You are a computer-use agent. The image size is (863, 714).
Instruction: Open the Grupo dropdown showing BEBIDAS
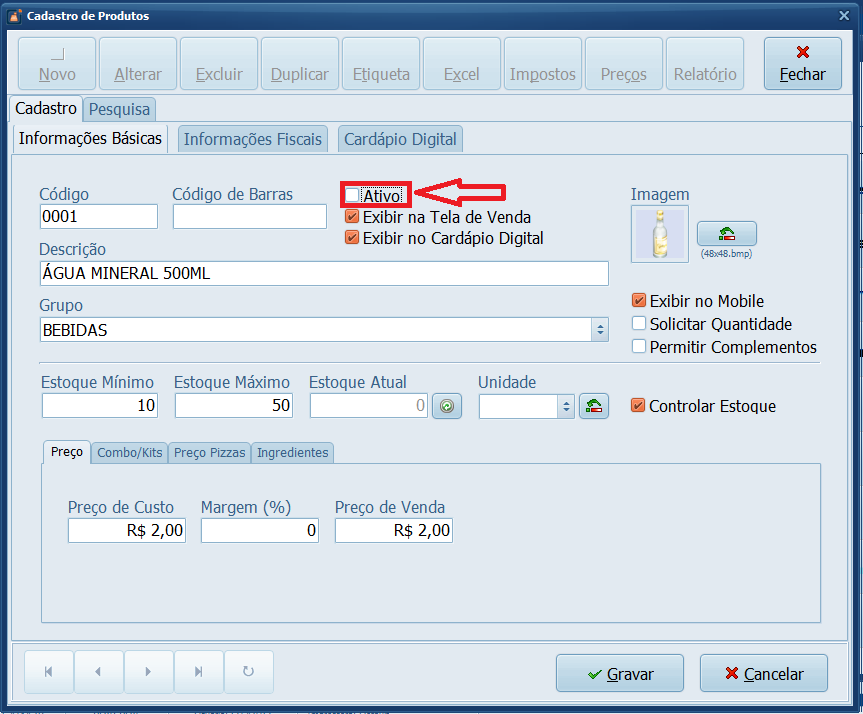coord(599,330)
